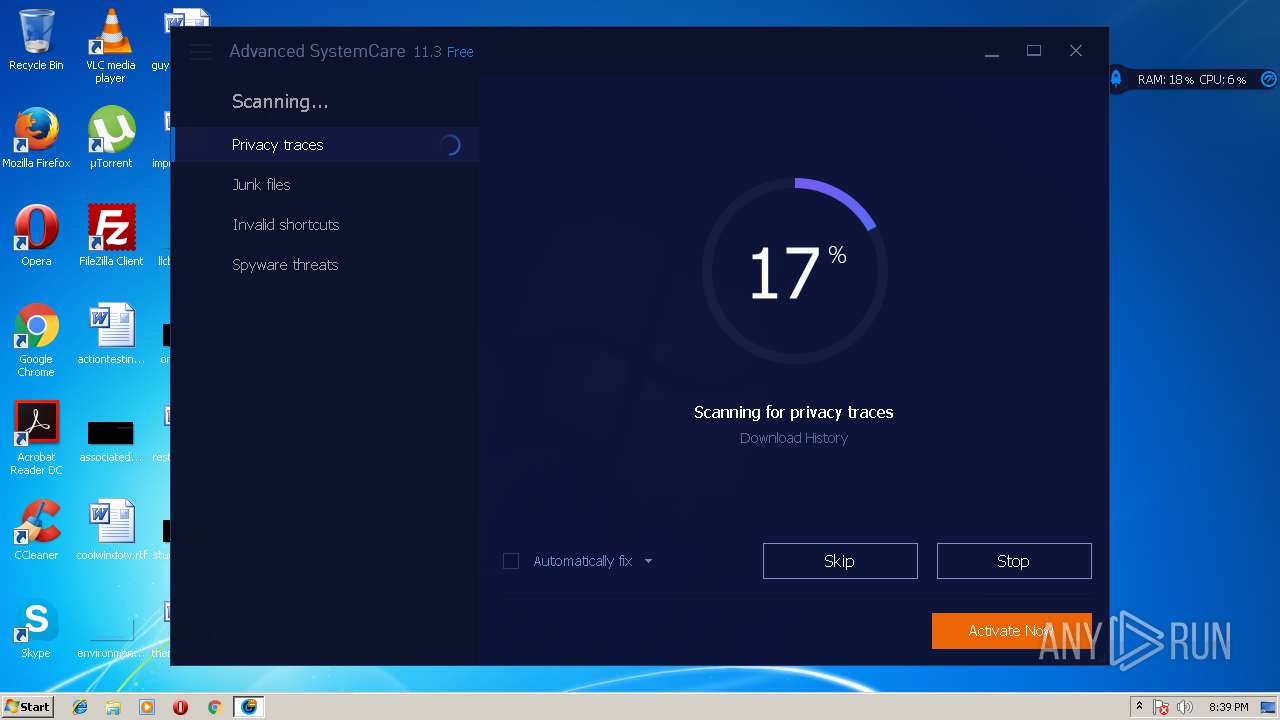
Task: Click the orange Activate Now button
Action: (x=1011, y=631)
